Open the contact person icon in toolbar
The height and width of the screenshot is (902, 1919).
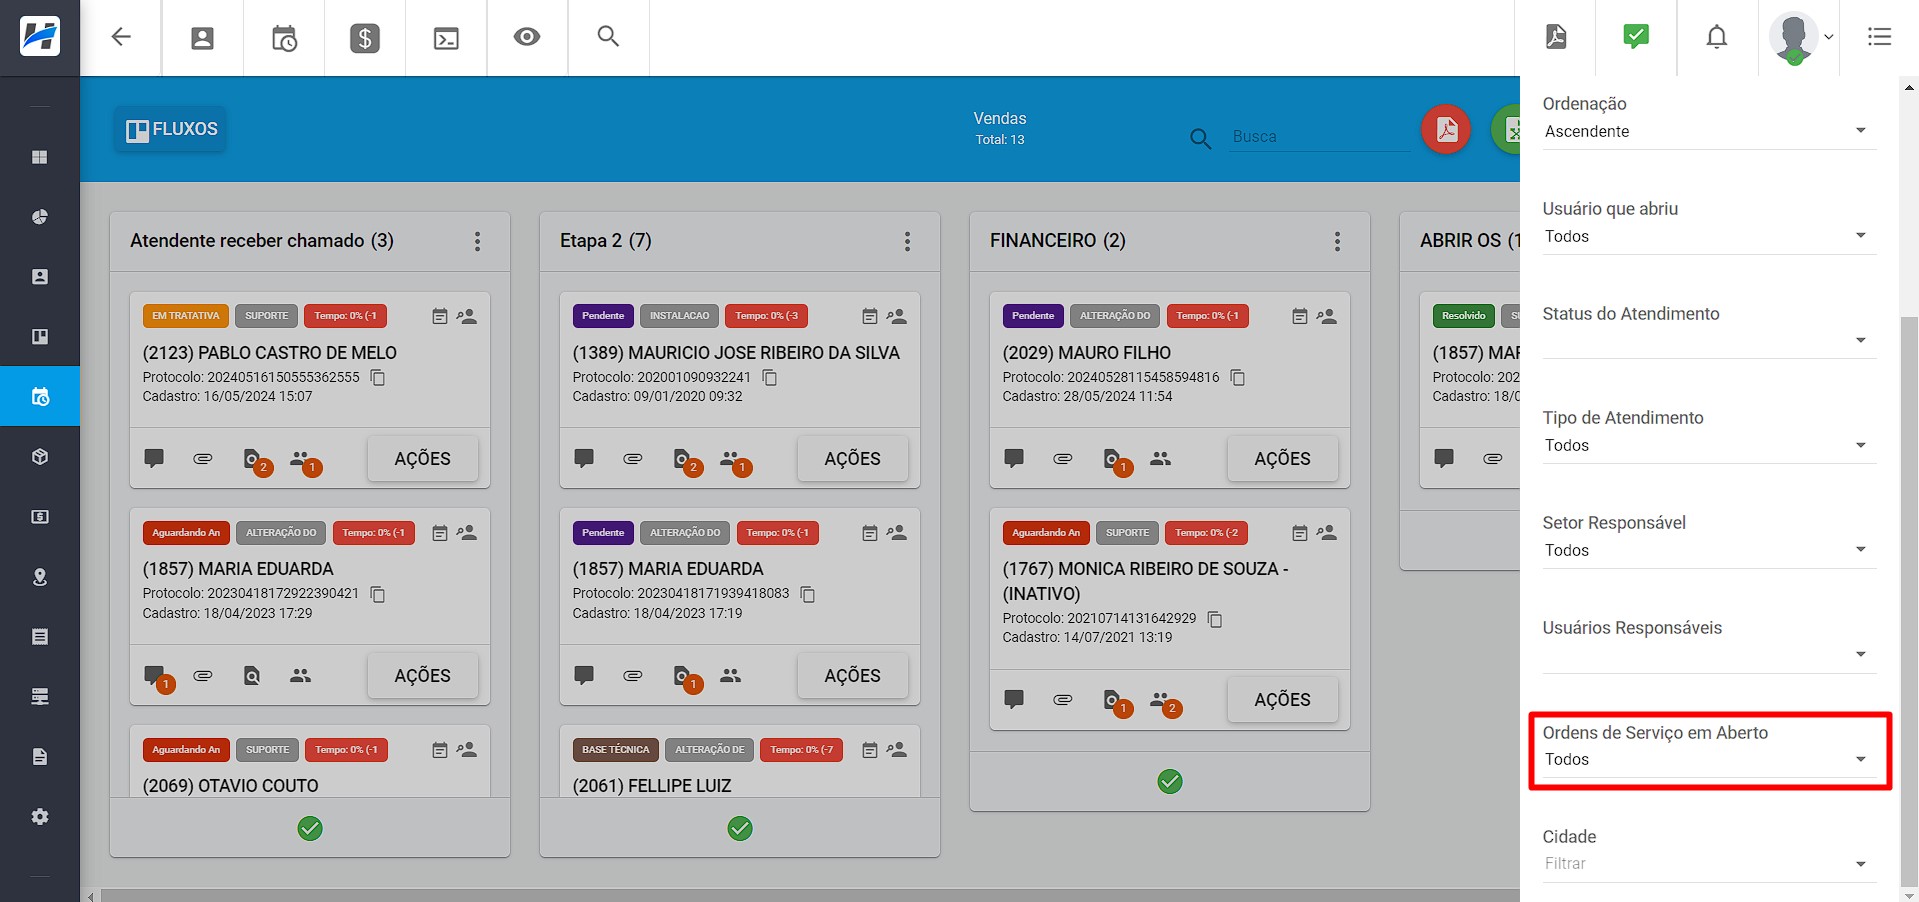tap(202, 38)
